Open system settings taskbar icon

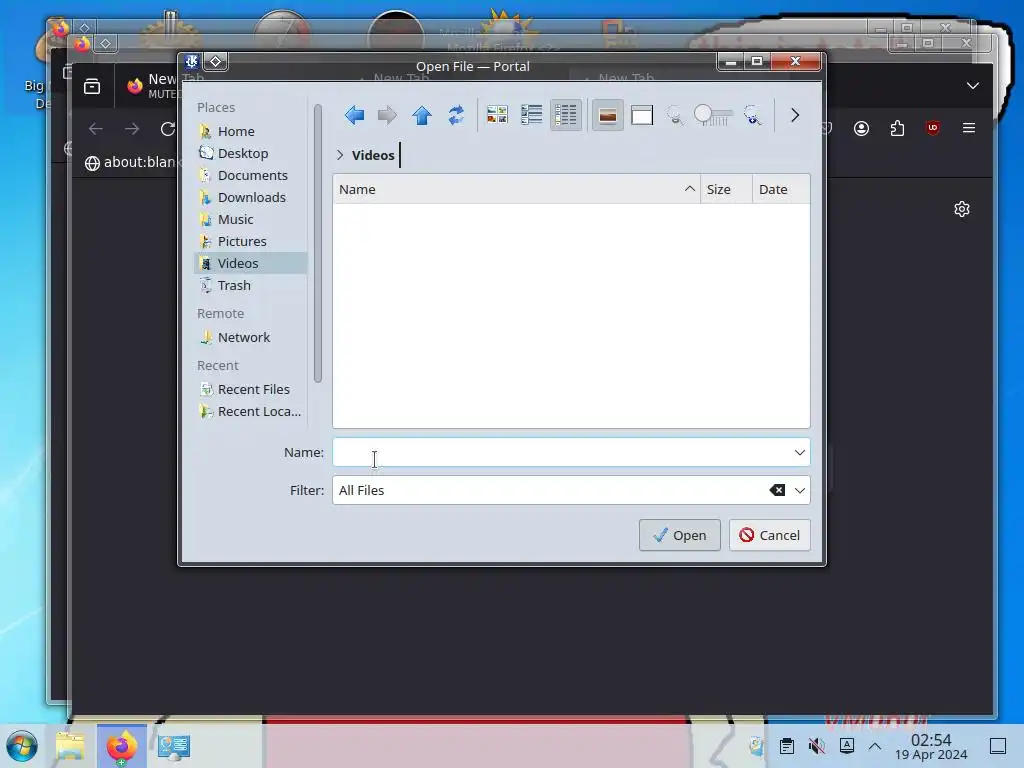tap(174, 746)
